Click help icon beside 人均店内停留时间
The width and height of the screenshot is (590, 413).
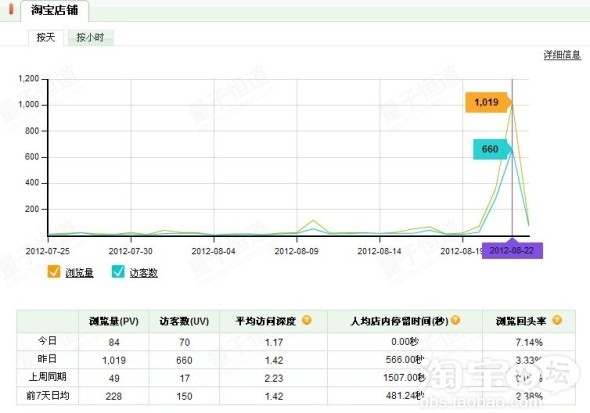[x=455, y=320]
